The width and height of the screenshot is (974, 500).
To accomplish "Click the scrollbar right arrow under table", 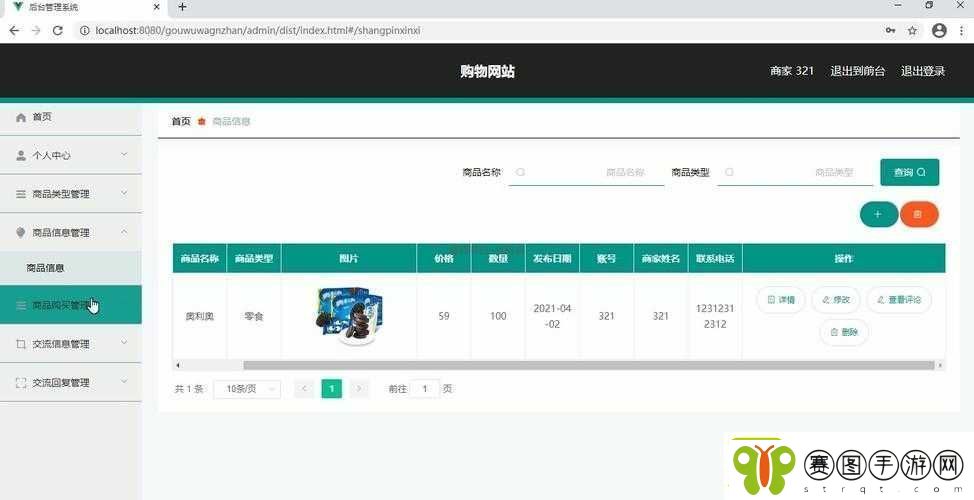I will pos(940,365).
